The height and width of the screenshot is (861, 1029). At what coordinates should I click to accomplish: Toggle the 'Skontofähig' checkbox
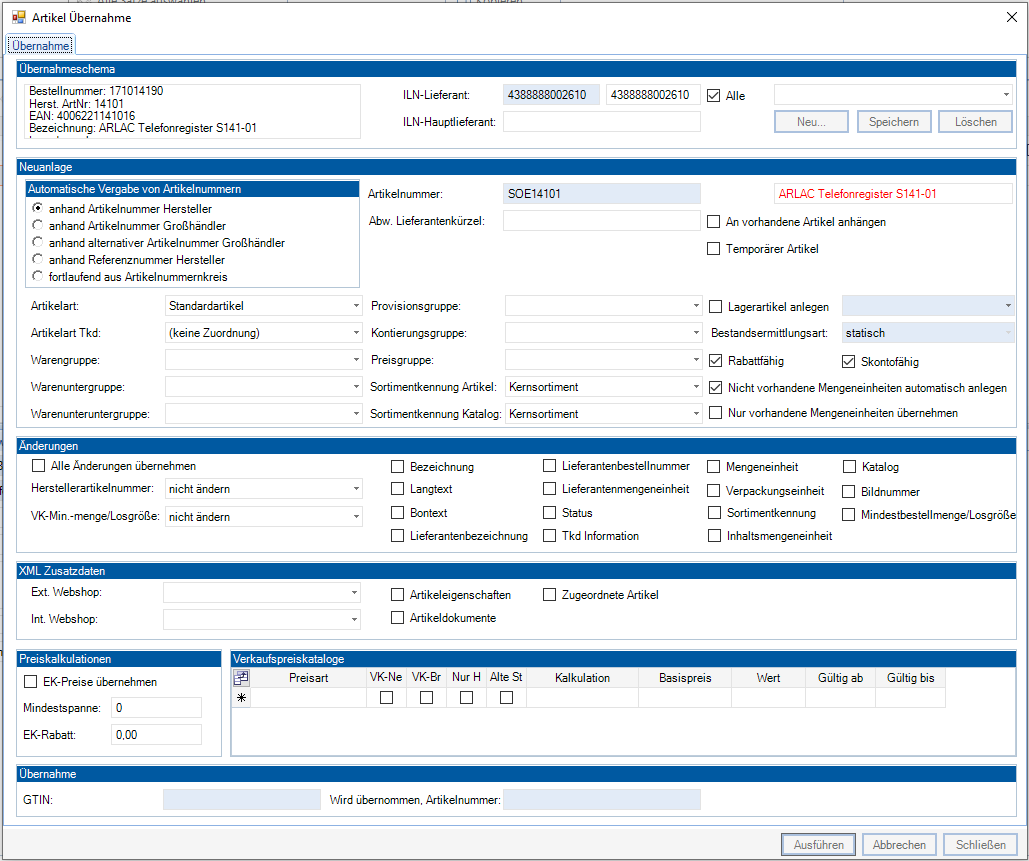click(x=849, y=362)
